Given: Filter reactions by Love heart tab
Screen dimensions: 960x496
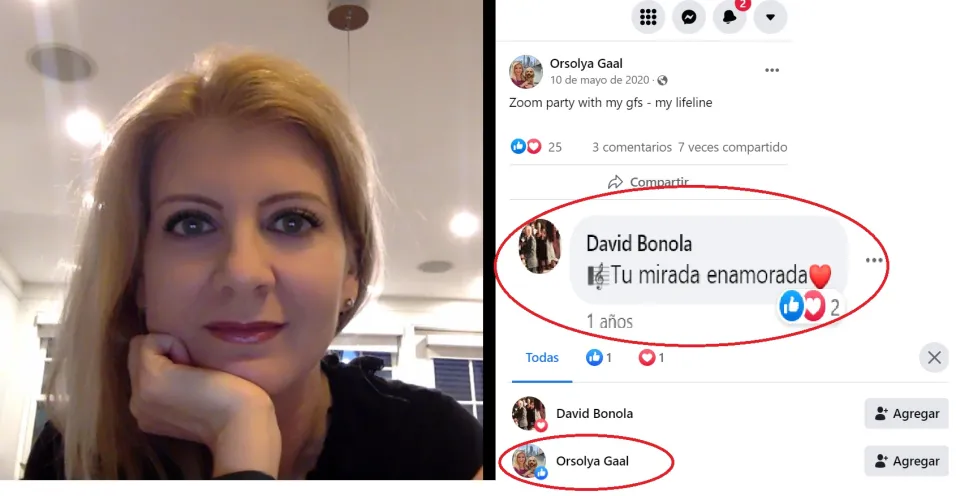Looking at the screenshot, I should pos(652,358).
